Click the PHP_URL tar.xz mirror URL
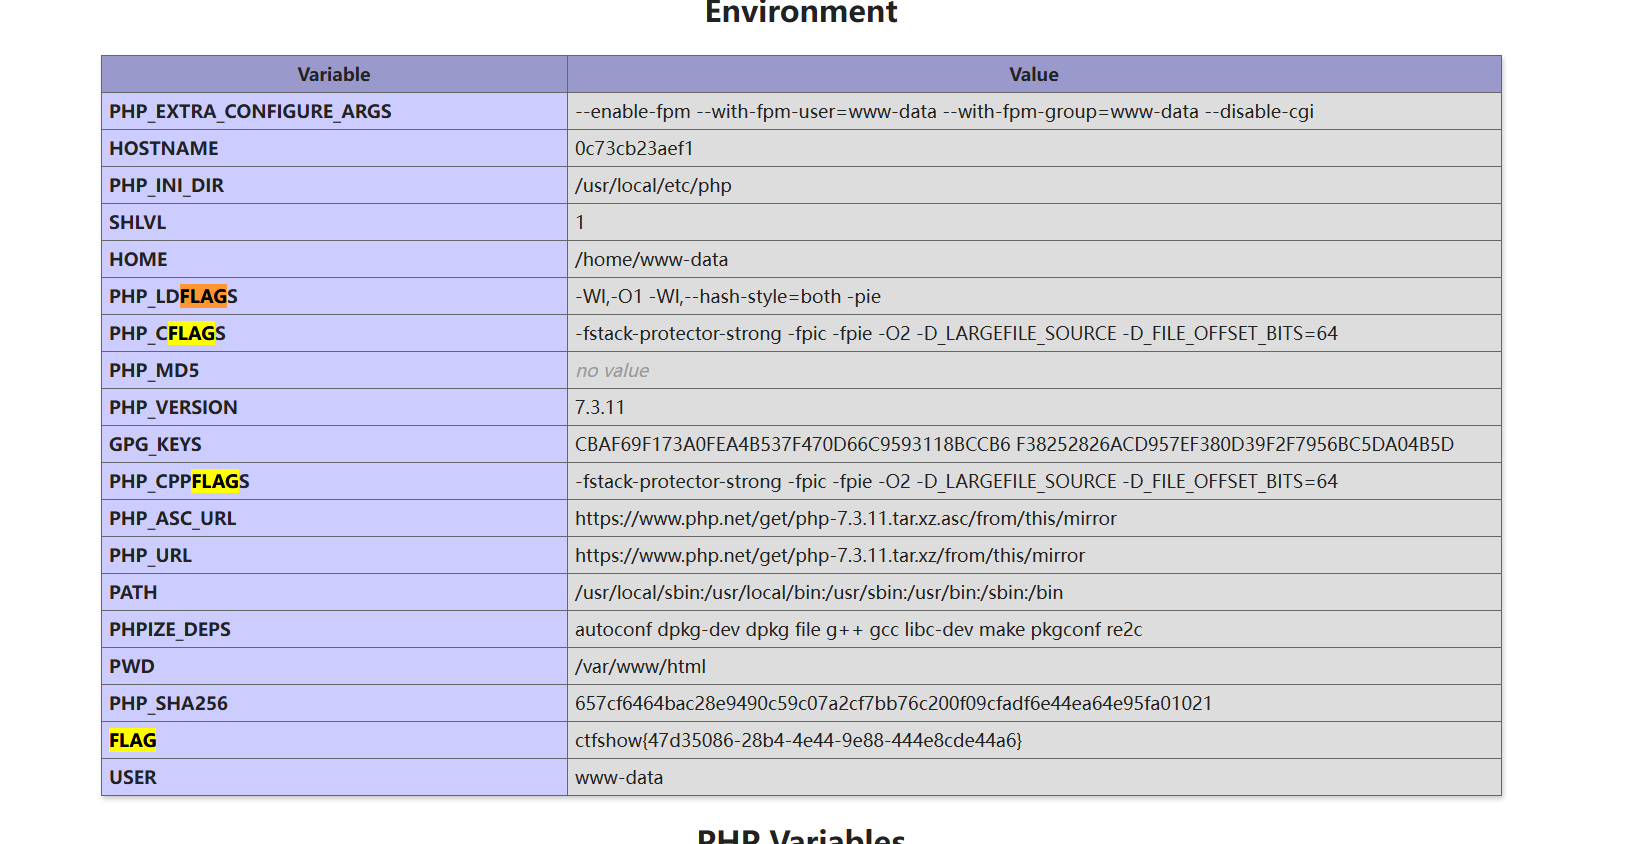The width and height of the screenshot is (1649, 844). [829, 556]
